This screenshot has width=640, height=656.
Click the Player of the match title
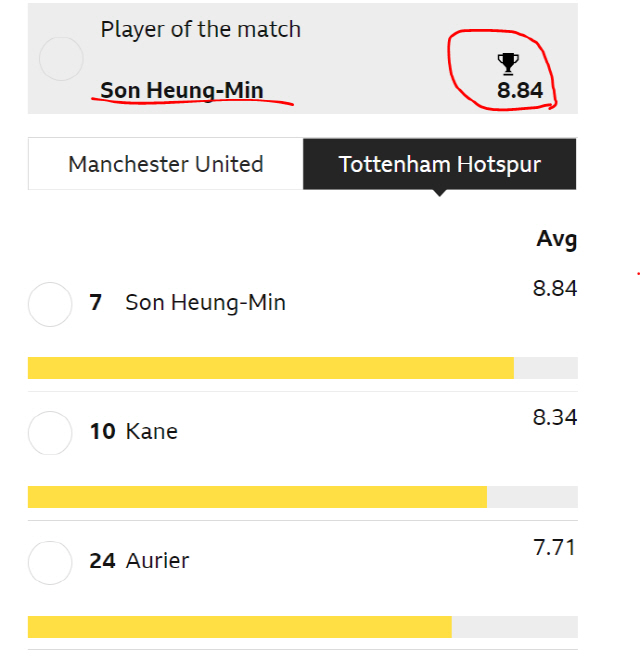[200, 30]
